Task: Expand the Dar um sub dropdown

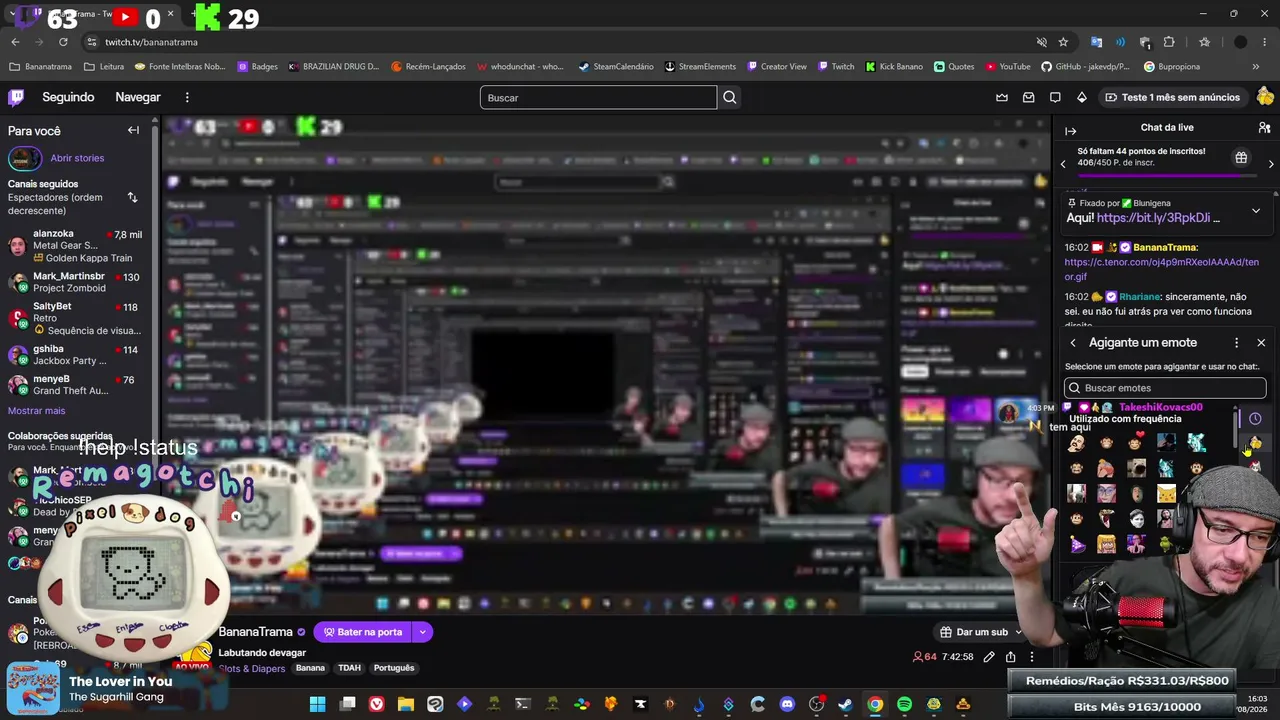Action: 1019,632
